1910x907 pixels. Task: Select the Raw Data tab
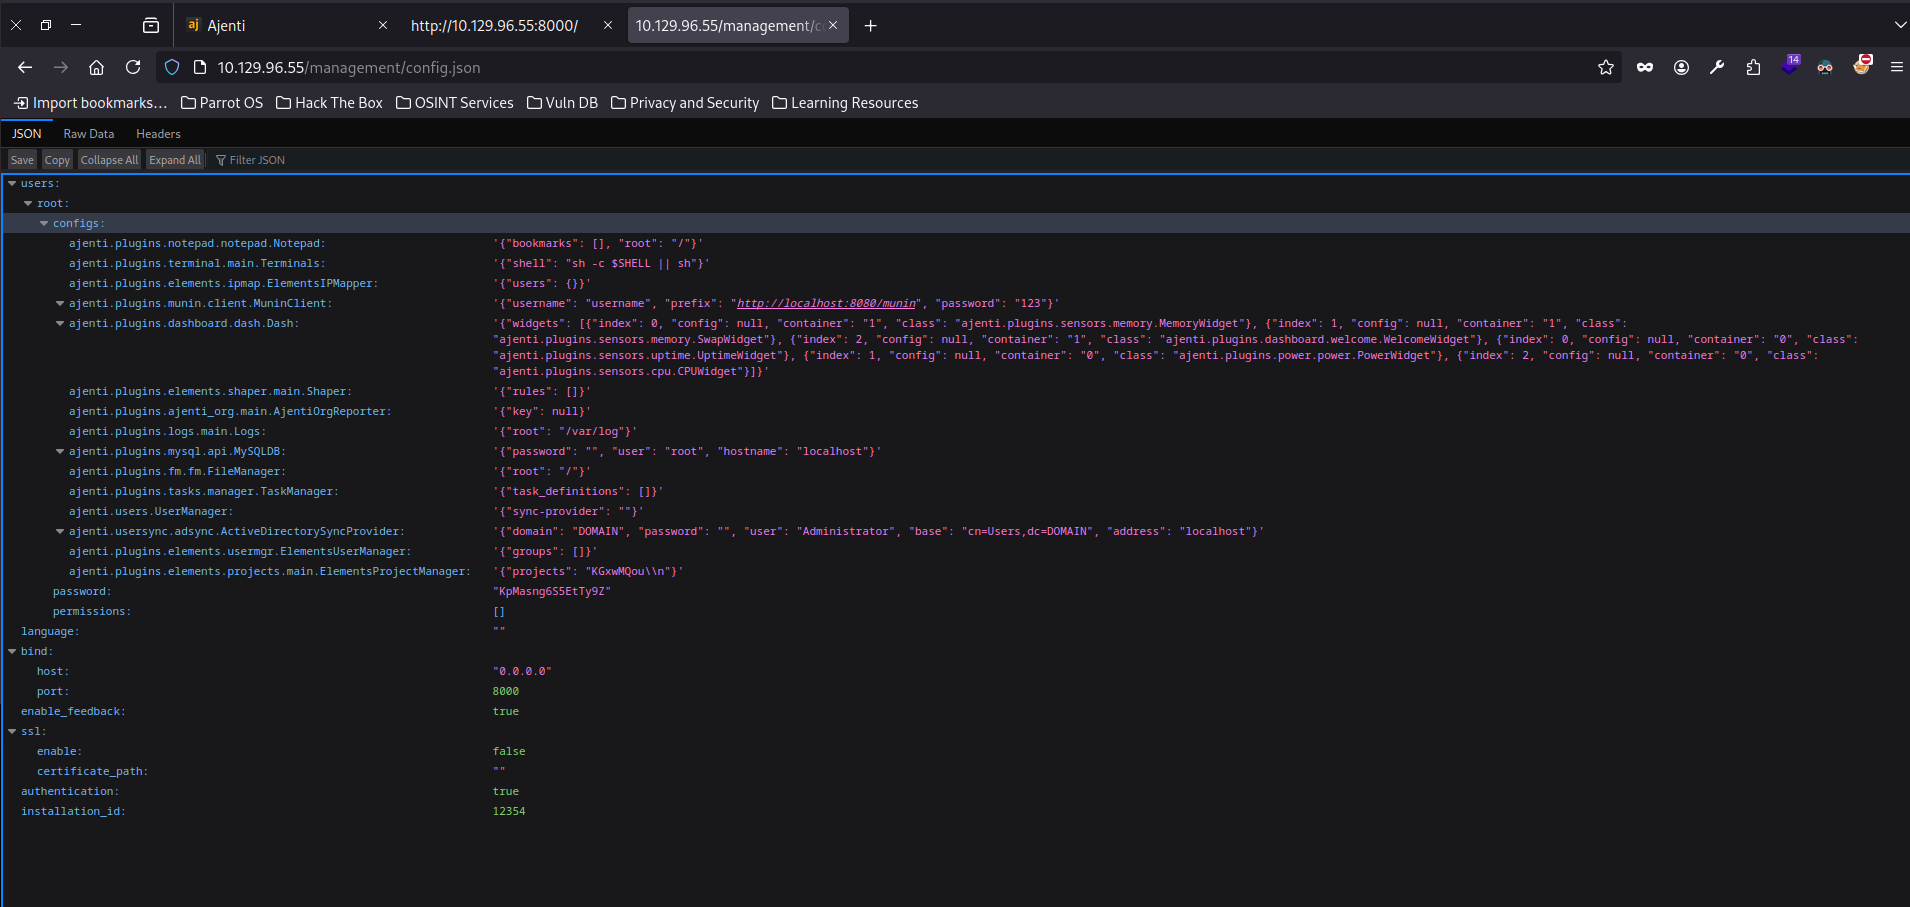[89, 134]
